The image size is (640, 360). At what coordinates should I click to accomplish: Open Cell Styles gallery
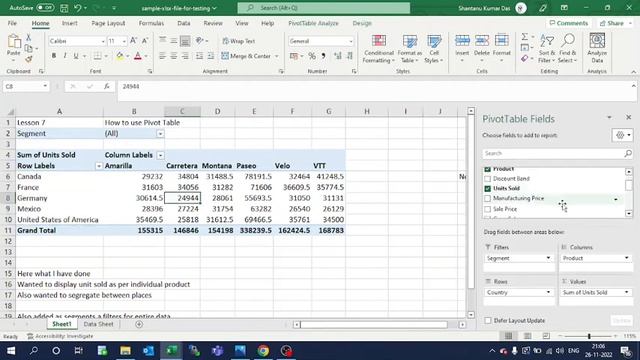coord(433,49)
